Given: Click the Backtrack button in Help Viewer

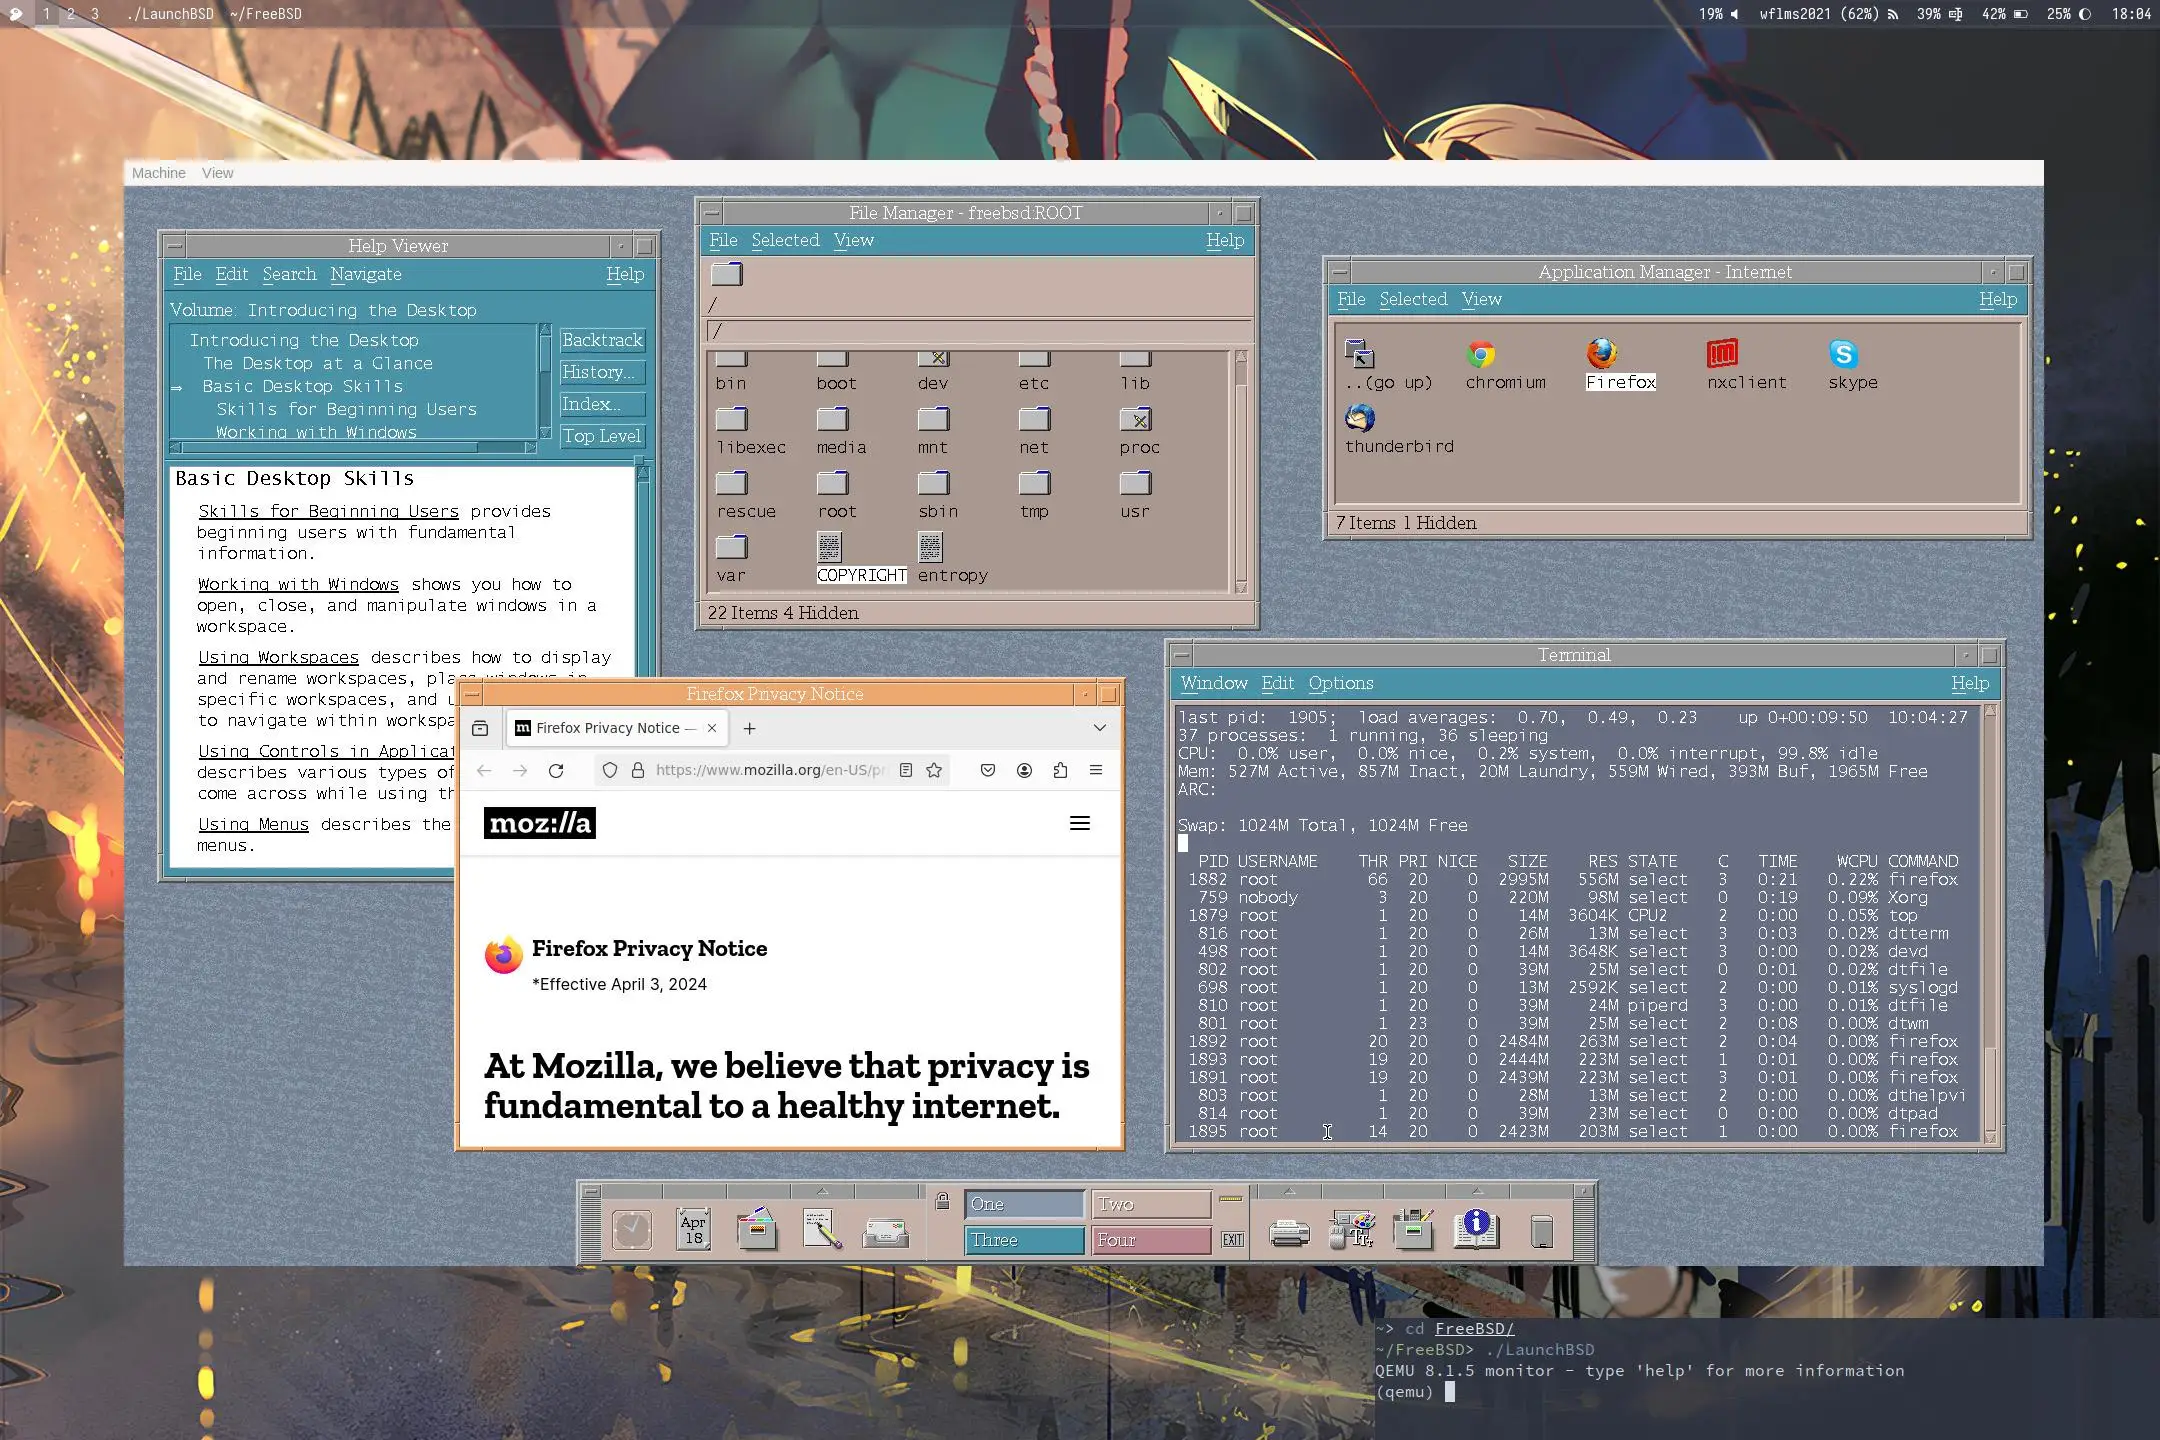Looking at the screenshot, I should (602, 340).
